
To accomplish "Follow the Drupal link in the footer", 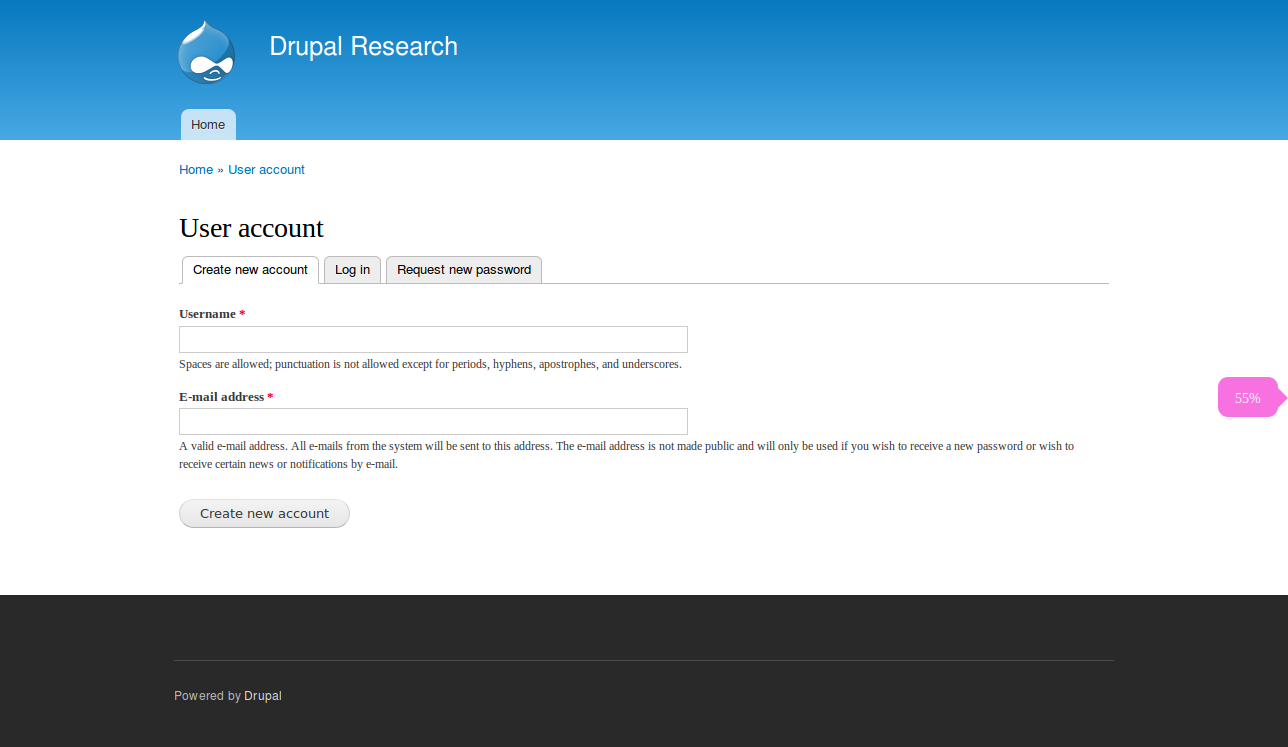I will click(263, 696).
